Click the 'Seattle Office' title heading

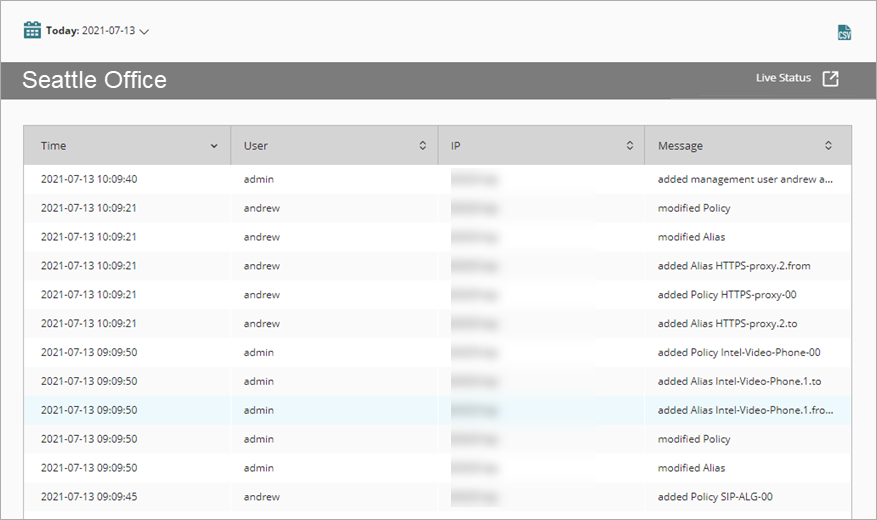point(94,80)
